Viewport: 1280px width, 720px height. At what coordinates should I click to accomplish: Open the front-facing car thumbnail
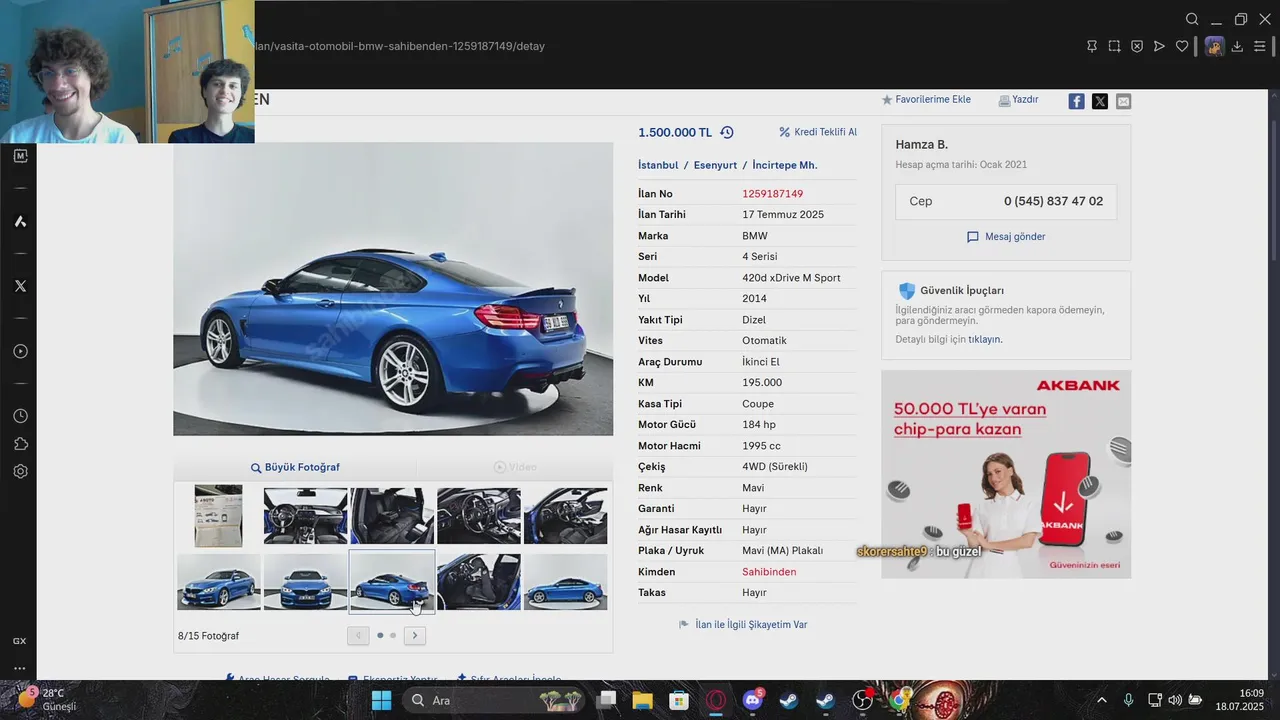tap(305, 582)
